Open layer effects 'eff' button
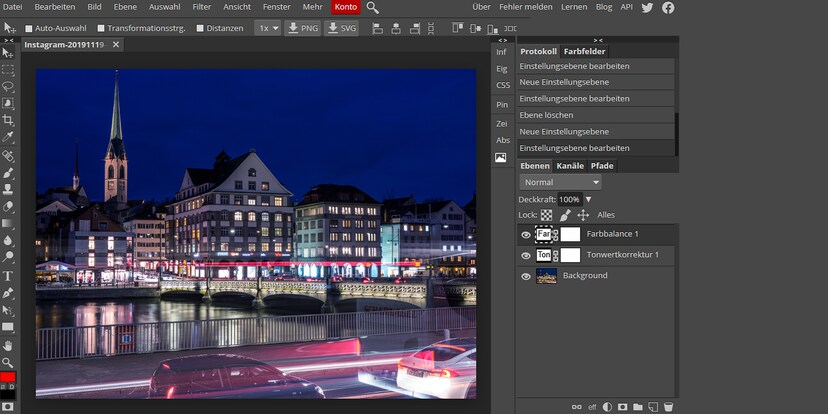The height and width of the screenshot is (414, 828). (592, 407)
